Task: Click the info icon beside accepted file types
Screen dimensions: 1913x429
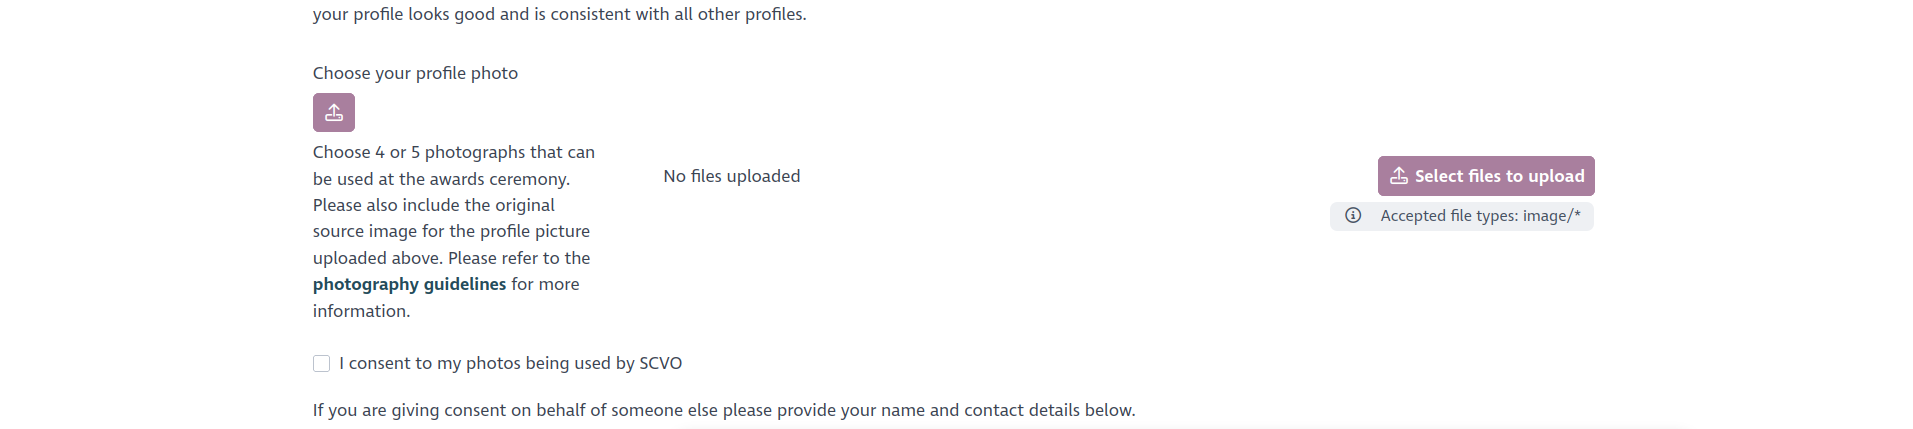Action: (x=1353, y=216)
